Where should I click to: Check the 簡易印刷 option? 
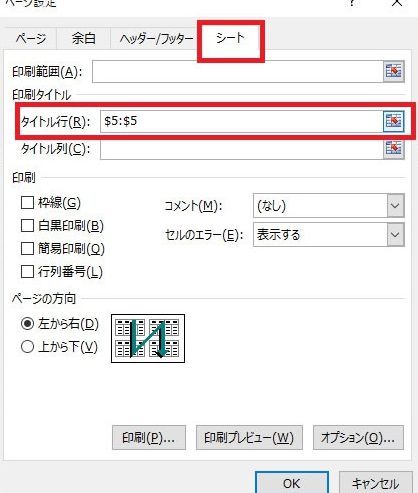[27, 249]
